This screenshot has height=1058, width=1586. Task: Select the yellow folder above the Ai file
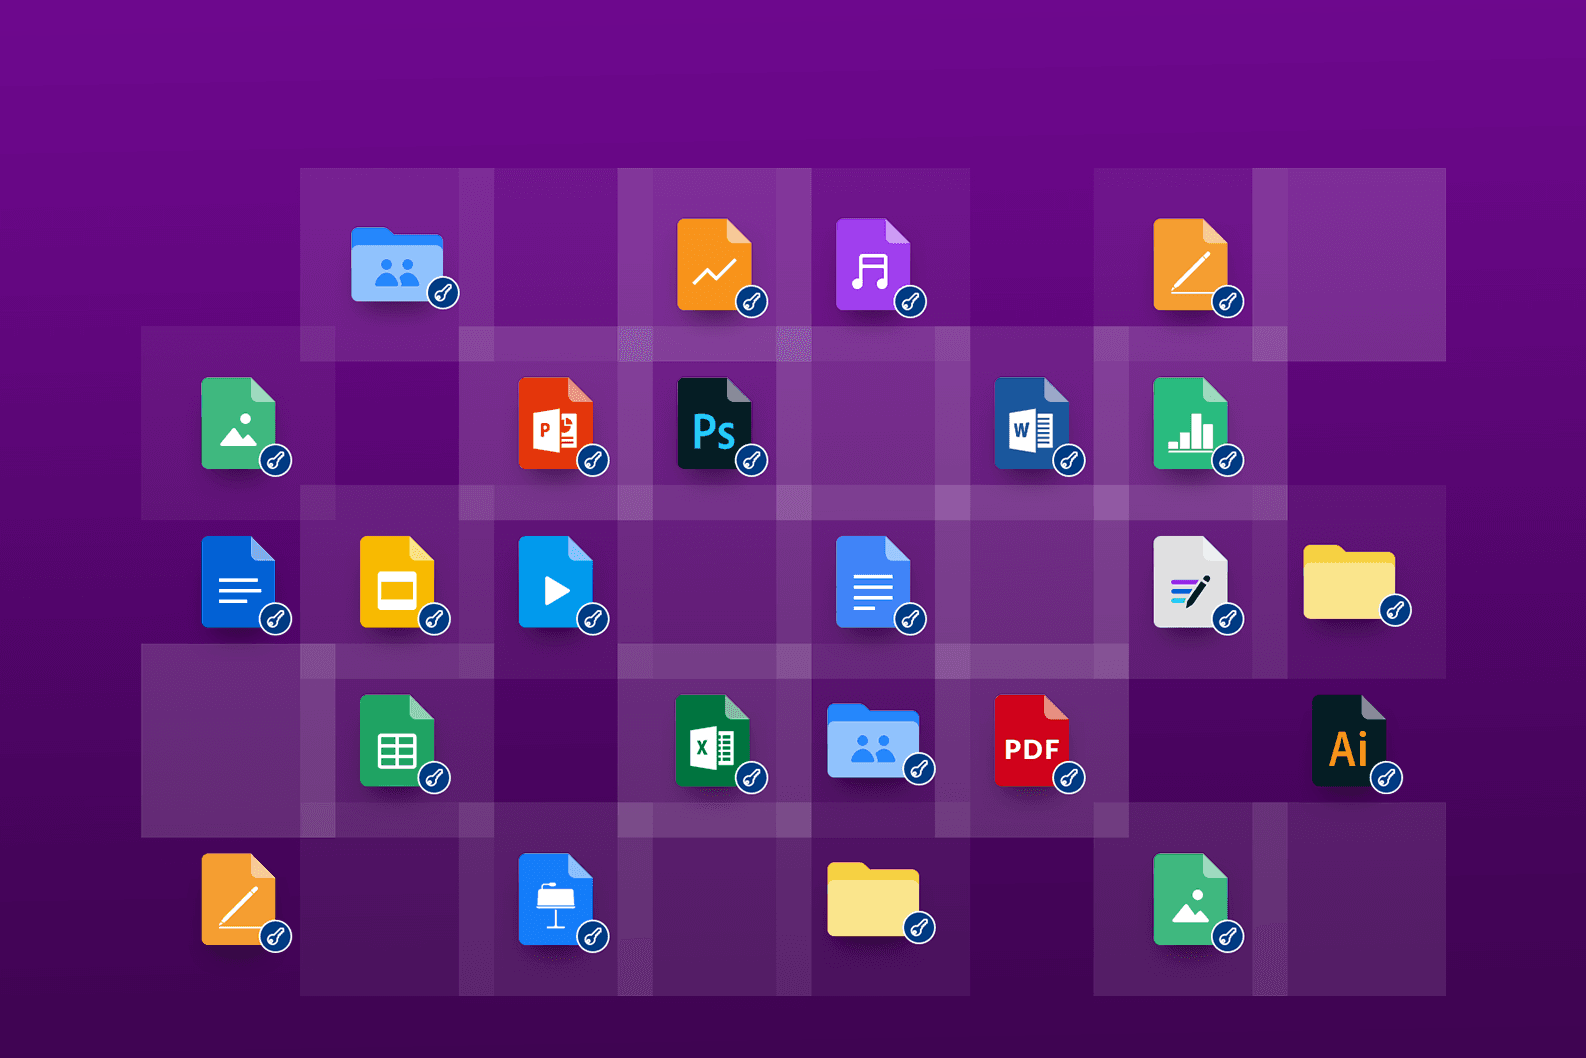point(1349,582)
